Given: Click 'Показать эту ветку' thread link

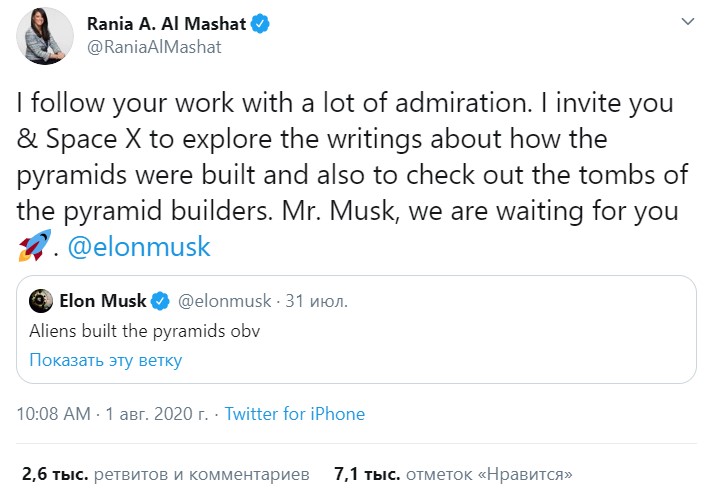Looking at the screenshot, I should 105,359.
